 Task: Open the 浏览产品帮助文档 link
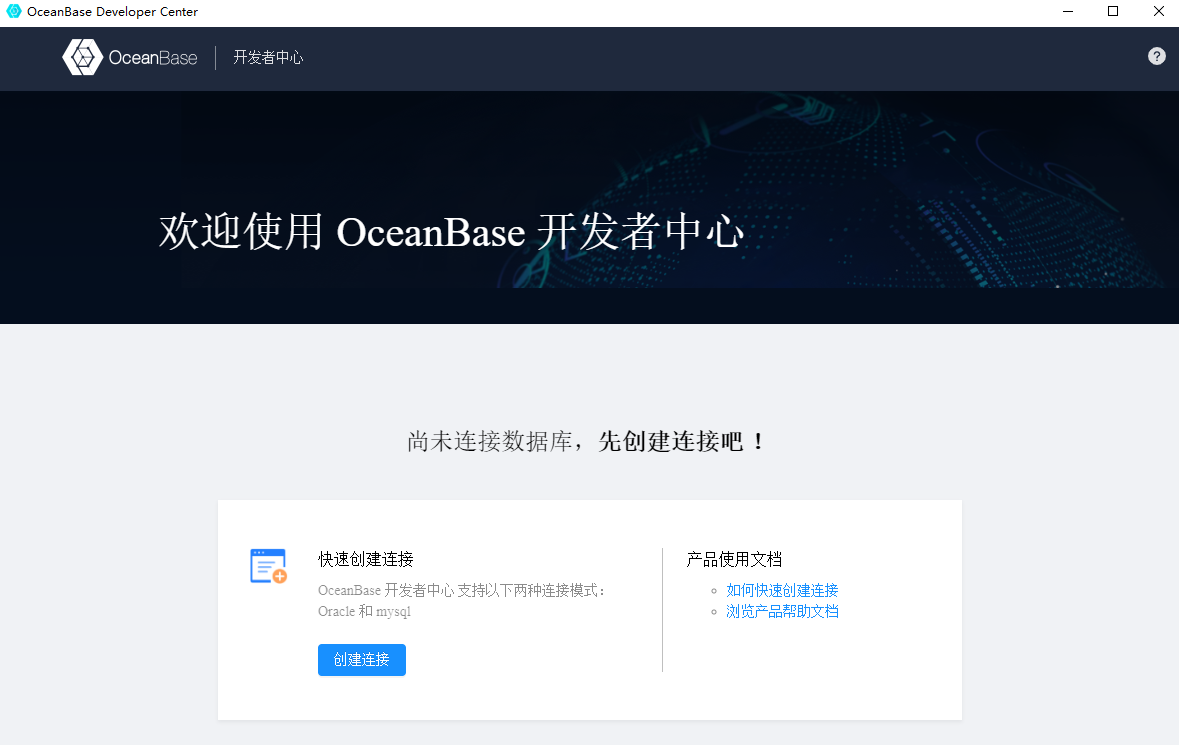pos(782,611)
